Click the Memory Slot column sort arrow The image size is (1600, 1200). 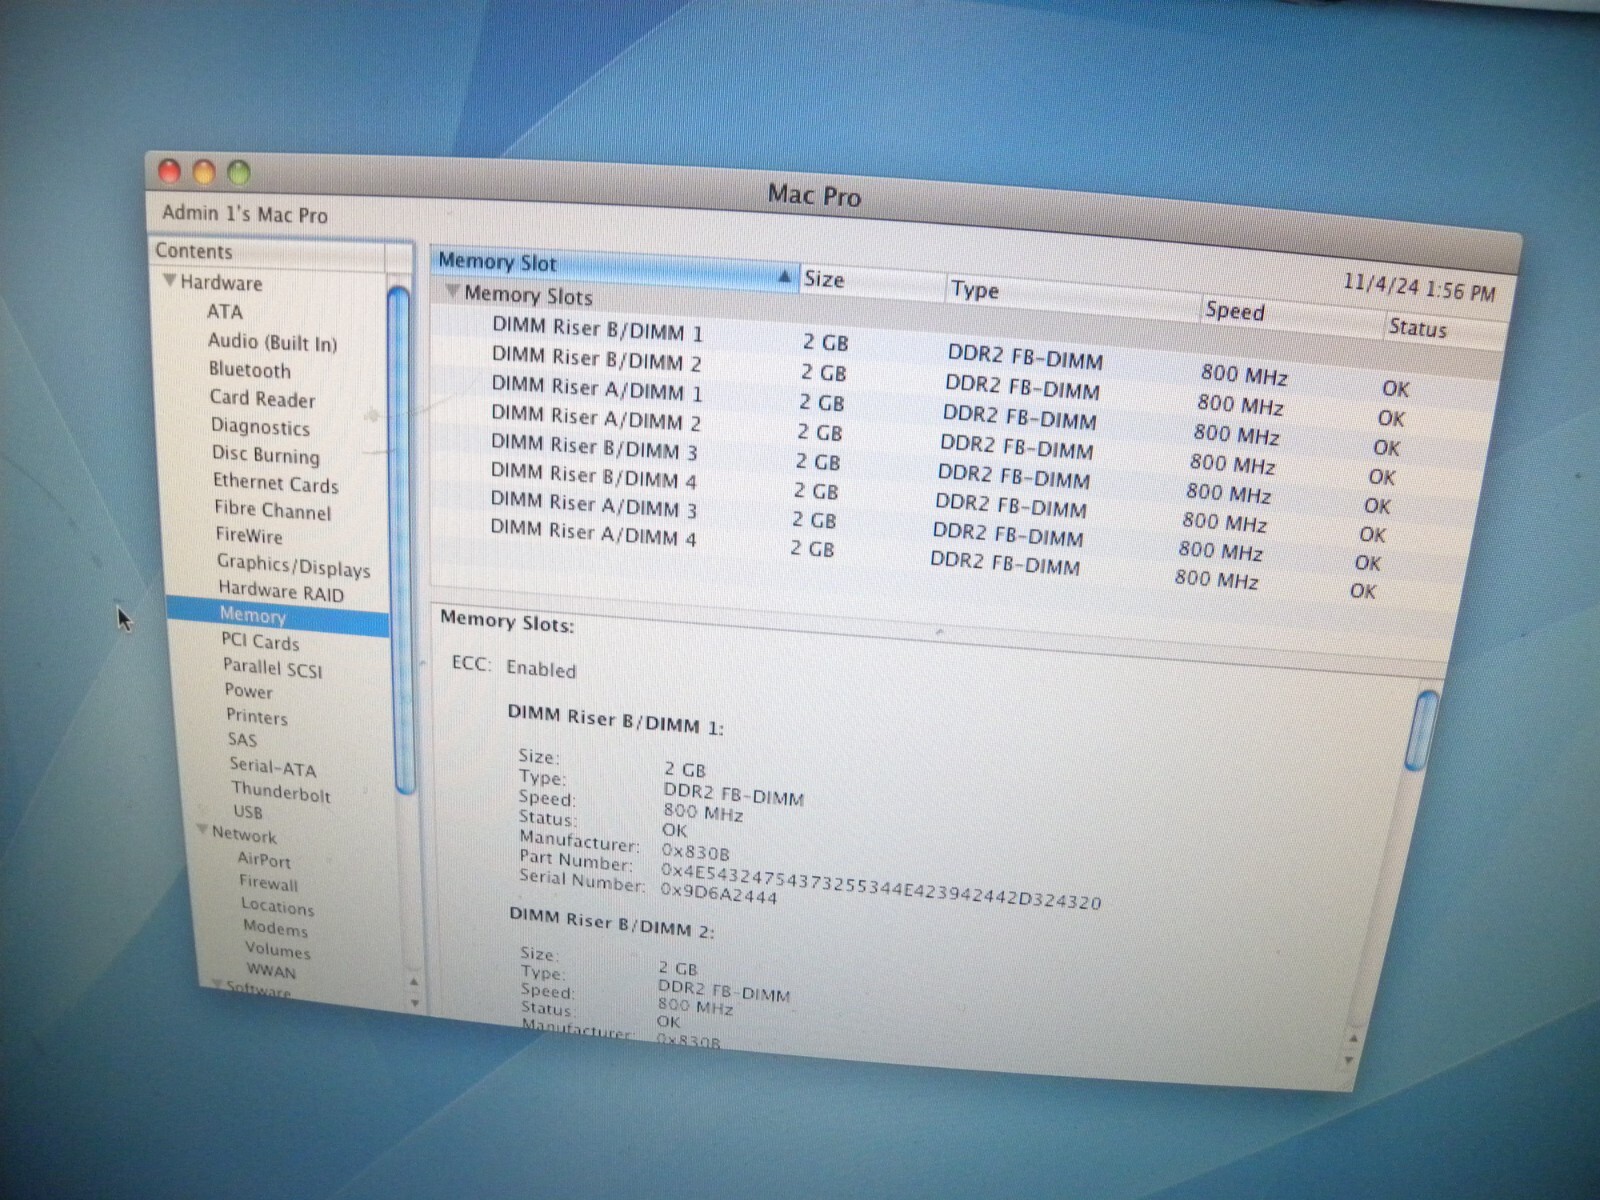(785, 276)
